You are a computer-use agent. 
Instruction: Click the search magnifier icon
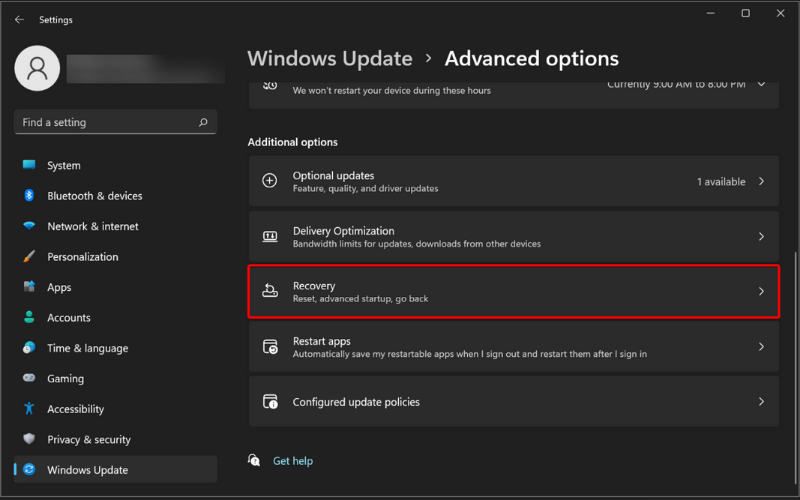point(203,122)
